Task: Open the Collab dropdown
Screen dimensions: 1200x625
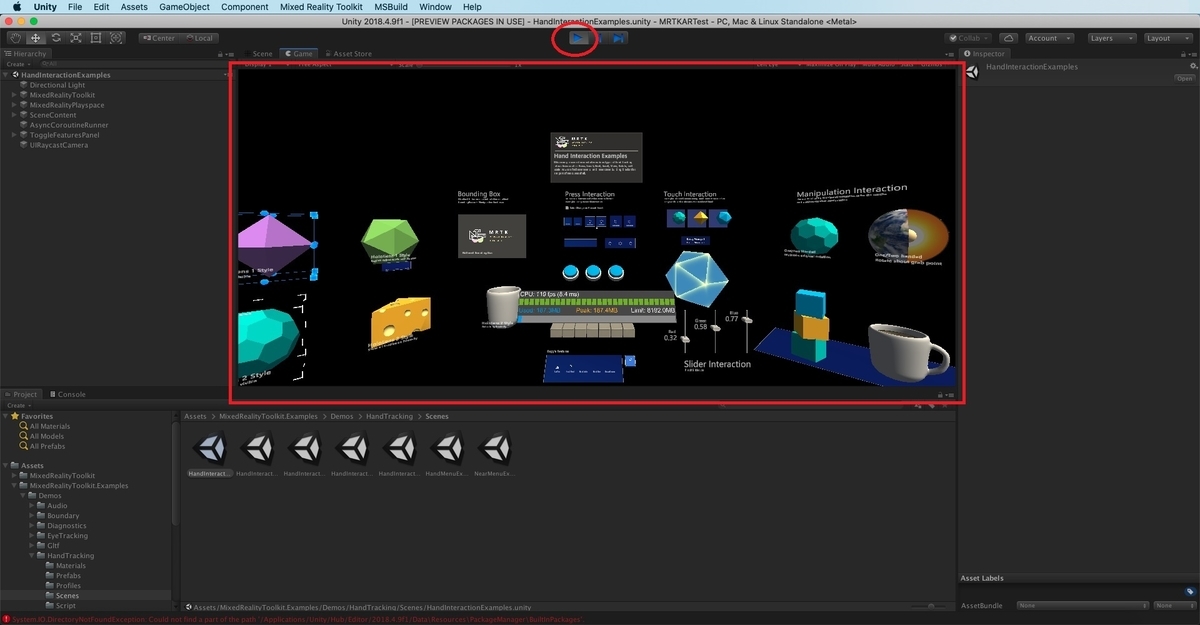Action: 970,38
